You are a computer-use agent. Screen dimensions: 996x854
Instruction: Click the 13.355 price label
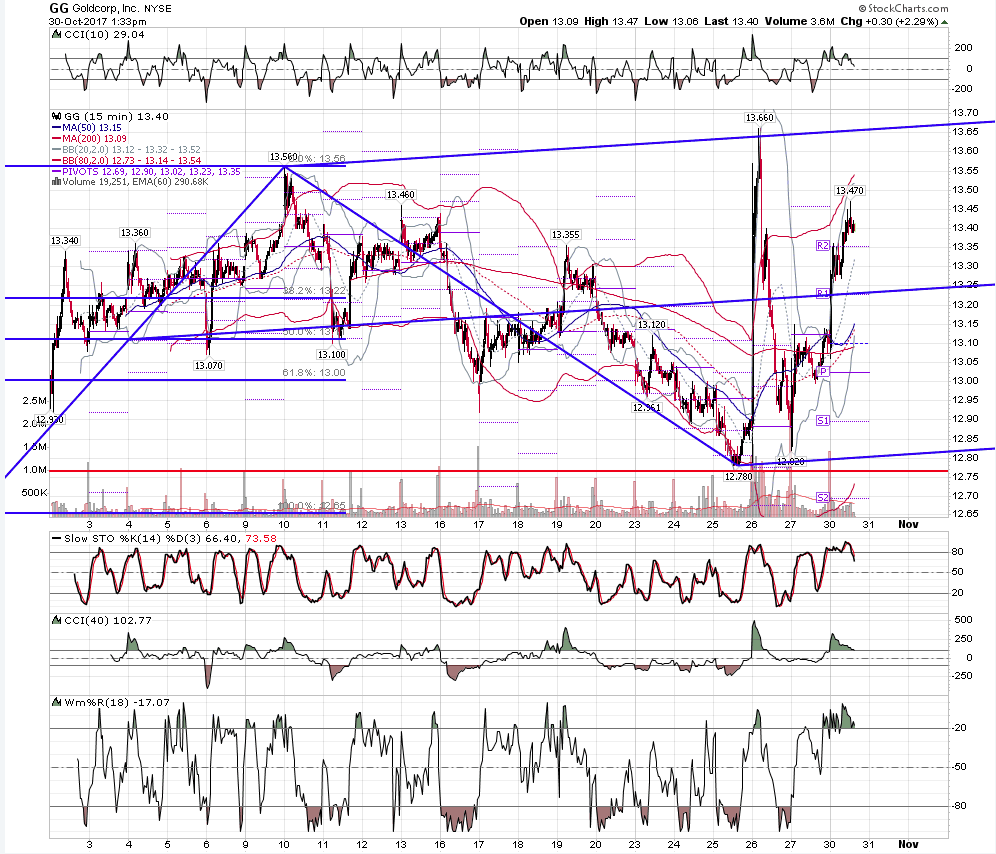coord(565,234)
